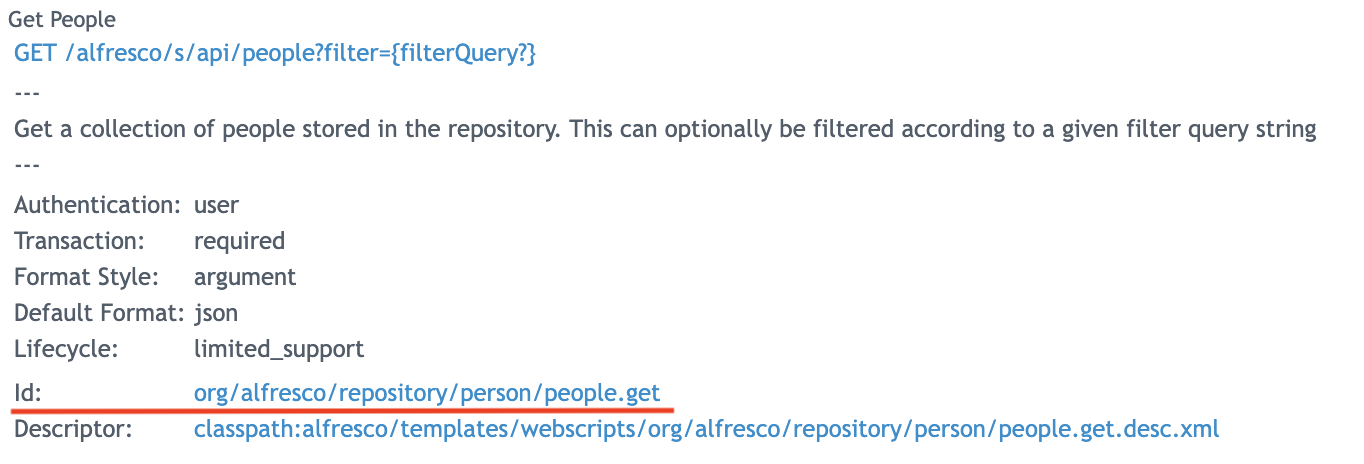The height and width of the screenshot is (464, 1364).
Task: Click the description text about collection of people
Action: (x=665, y=129)
